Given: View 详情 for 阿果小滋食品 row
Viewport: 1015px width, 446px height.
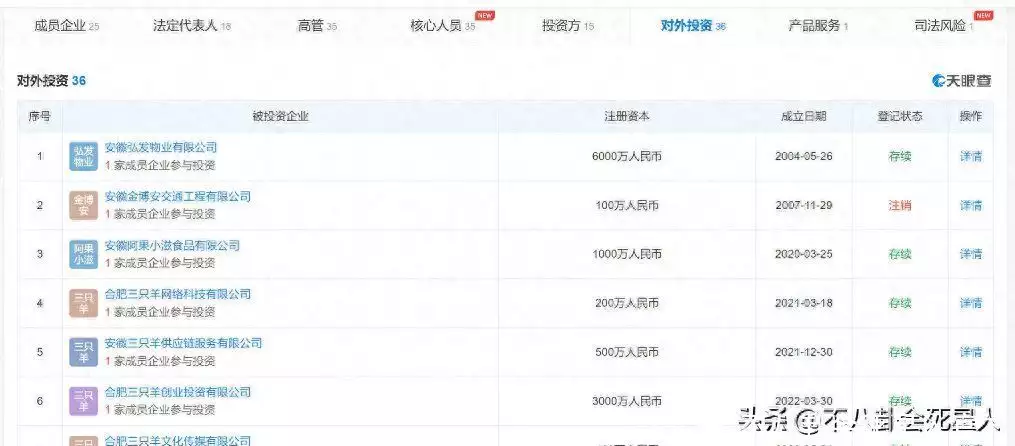Looking at the screenshot, I should coord(970,254).
